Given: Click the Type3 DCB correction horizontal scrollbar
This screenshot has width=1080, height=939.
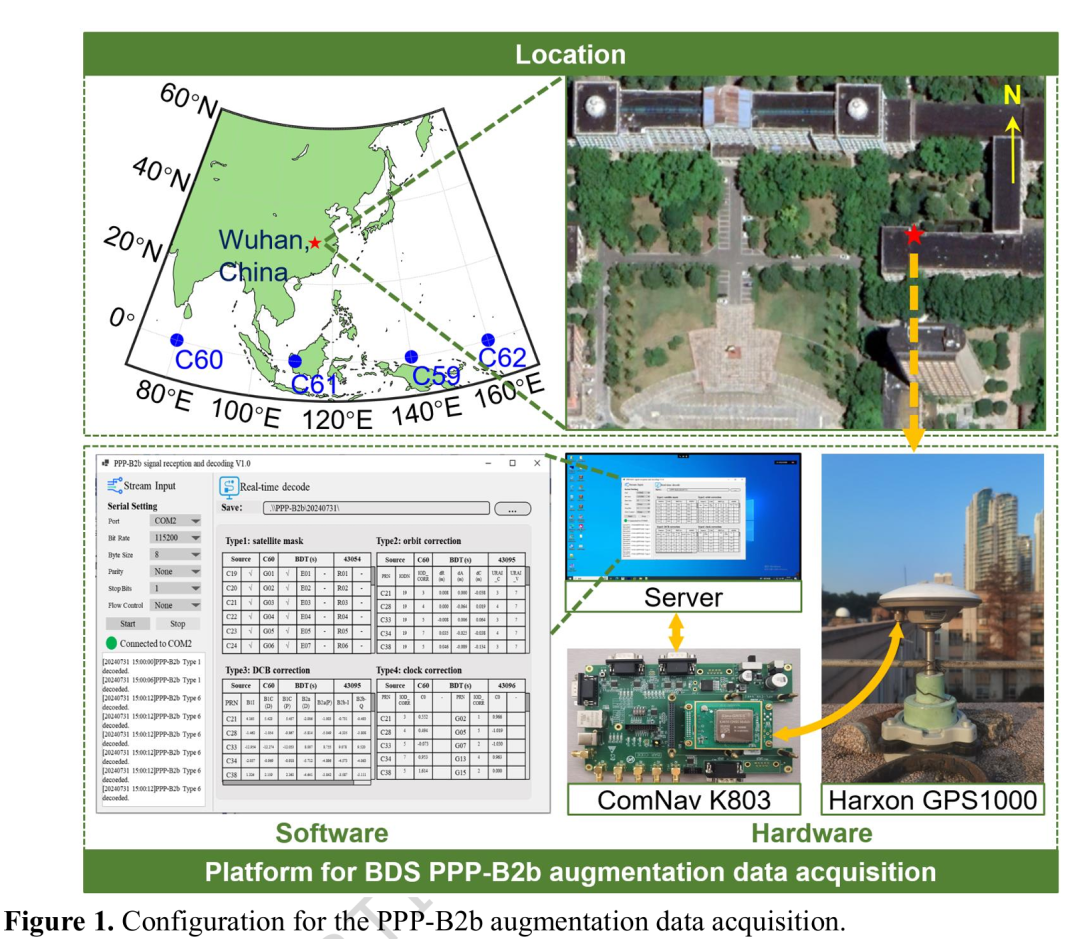Looking at the screenshot, I should (298, 781).
